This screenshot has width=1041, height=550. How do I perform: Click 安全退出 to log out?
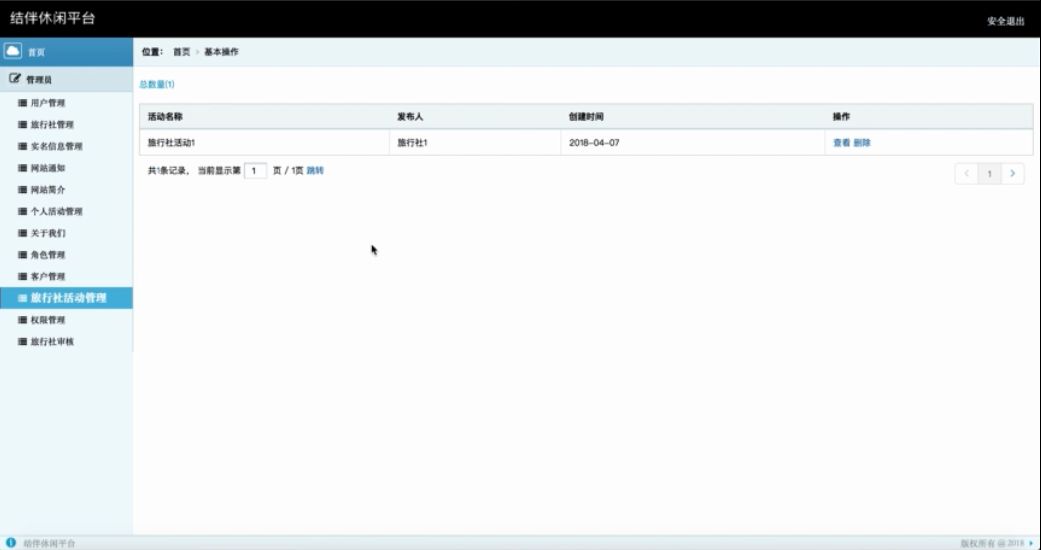pyautogui.click(x=1005, y=21)
